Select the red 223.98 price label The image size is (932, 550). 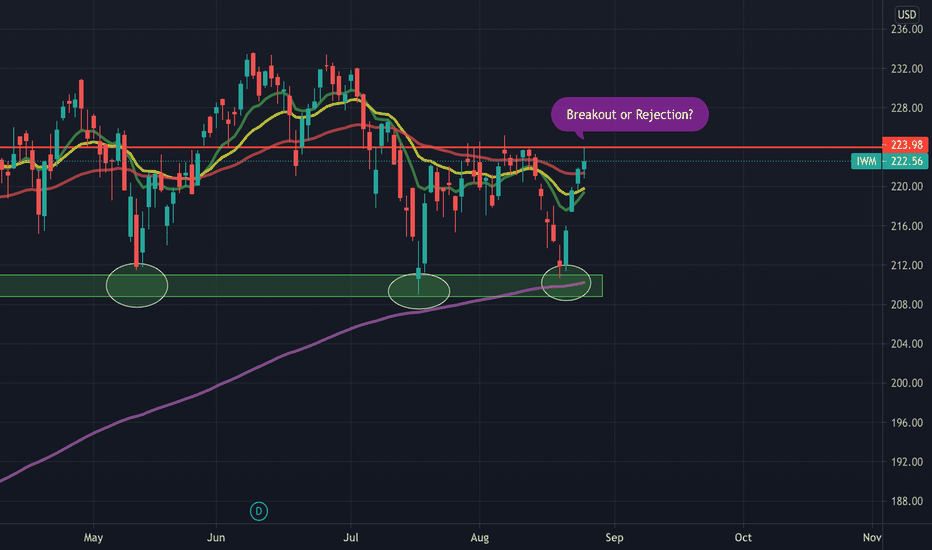[905, 144]
